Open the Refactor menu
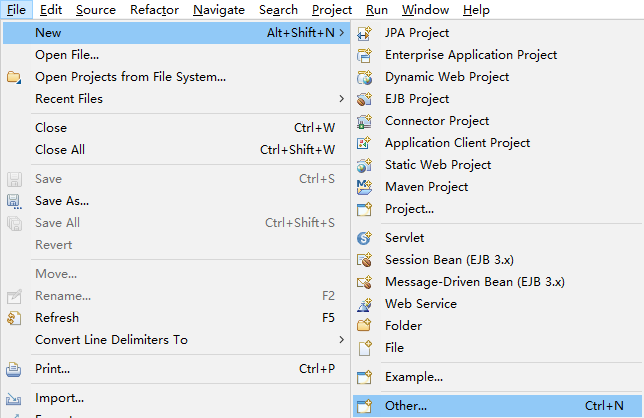The width and height of the screenshot is (644, 418). click(x=154, y=10)
